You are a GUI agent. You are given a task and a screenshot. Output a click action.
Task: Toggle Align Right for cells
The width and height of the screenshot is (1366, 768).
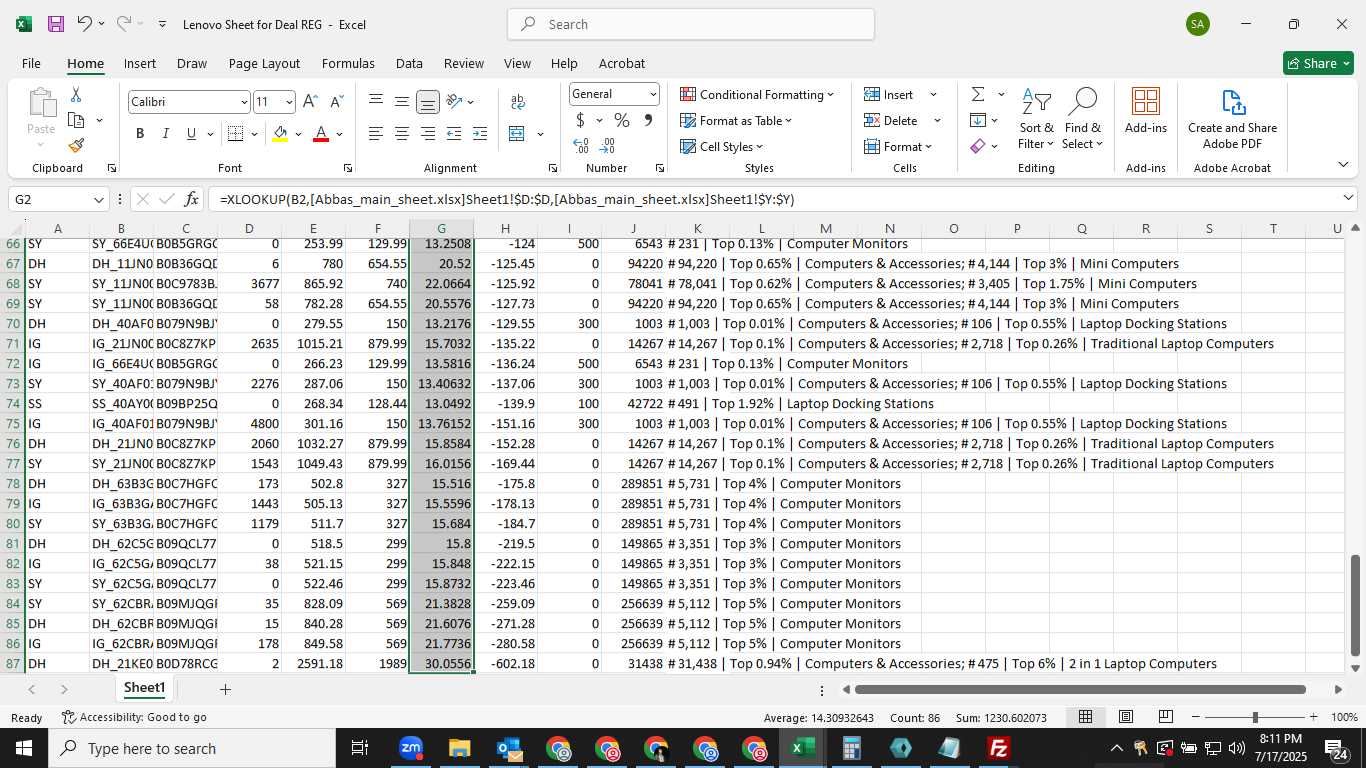tap(428, 133)
